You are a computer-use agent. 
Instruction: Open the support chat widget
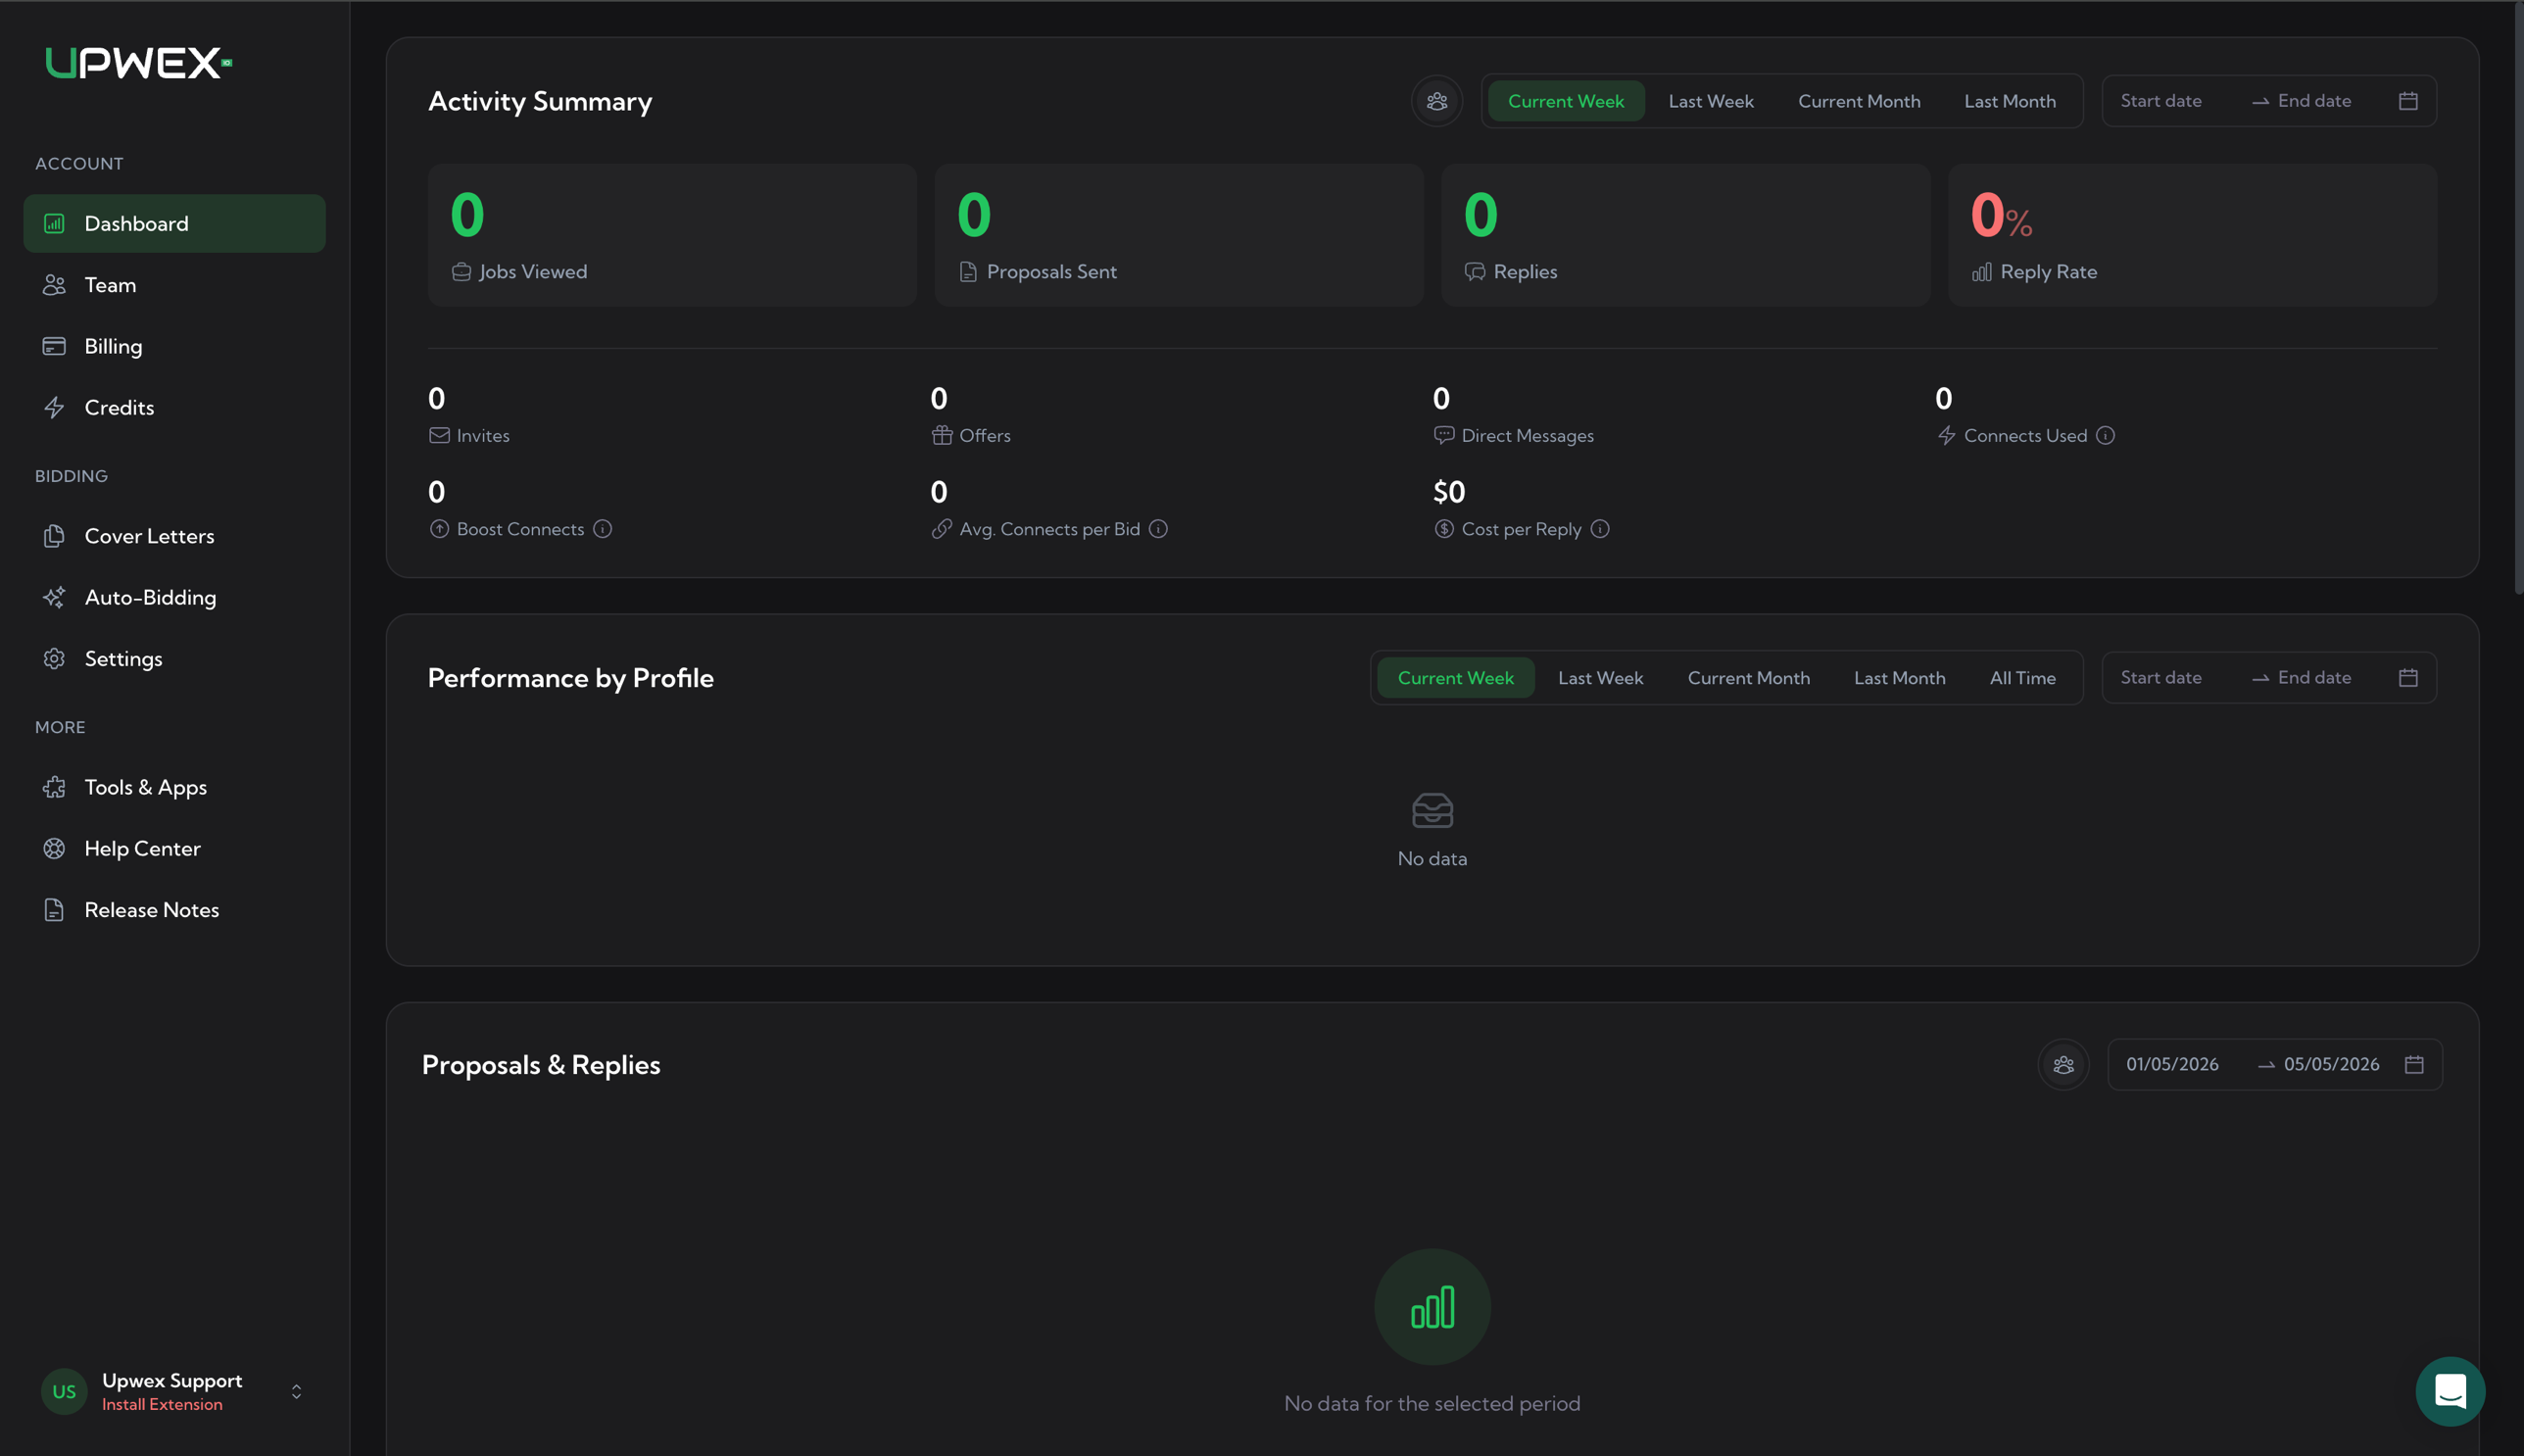coord(2450,1391)
